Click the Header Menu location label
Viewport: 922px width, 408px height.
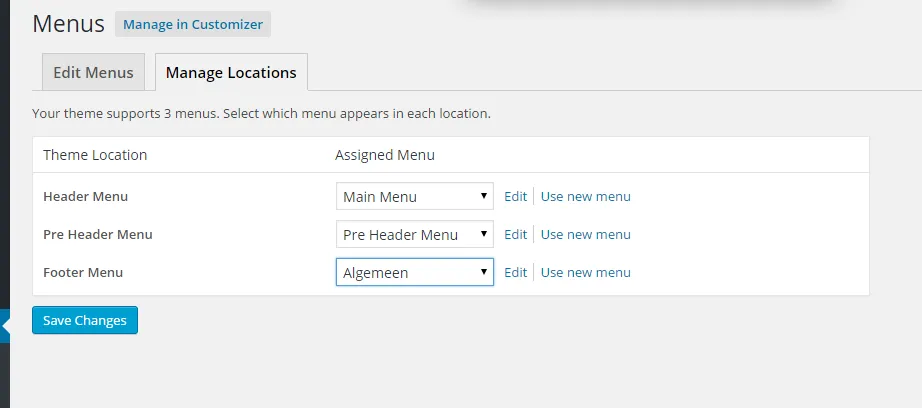coord(85,196)
